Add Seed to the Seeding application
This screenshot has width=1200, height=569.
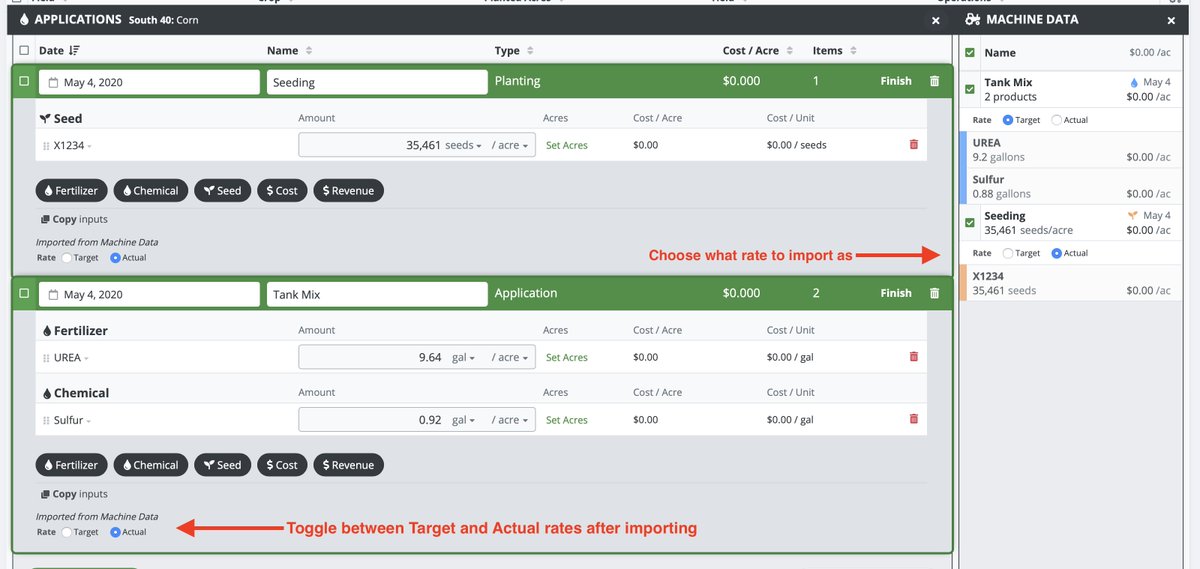pos(221,190)
